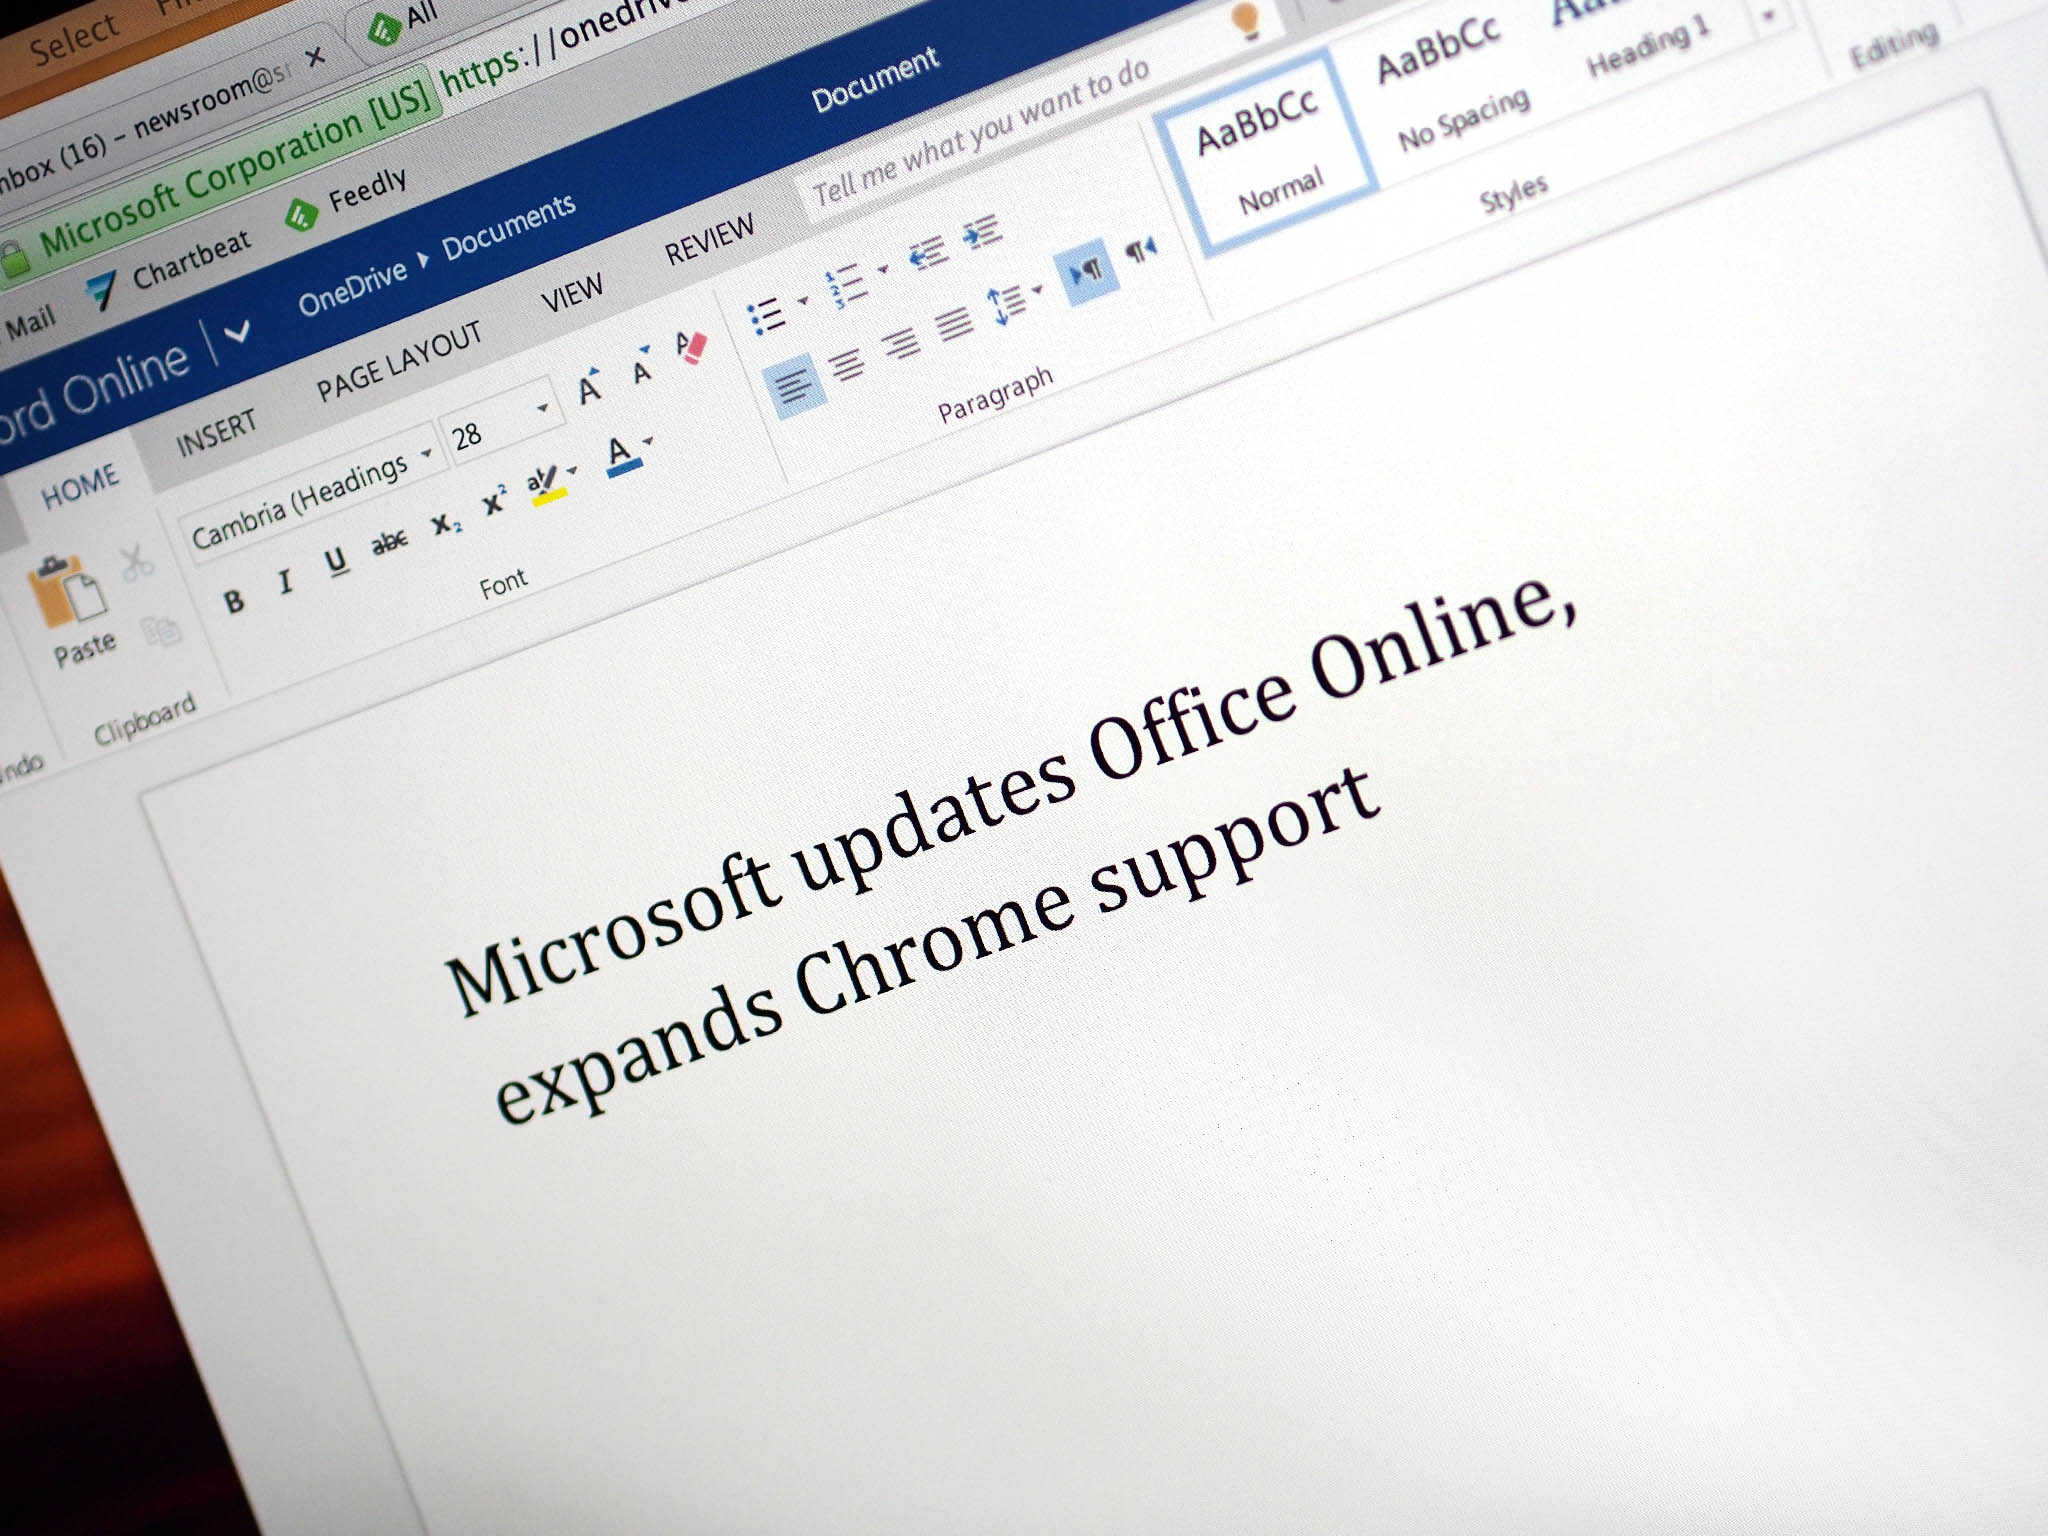Click the 'expands Chrome support' text line
The image size is (2048, 1536).
pos(938,945)
